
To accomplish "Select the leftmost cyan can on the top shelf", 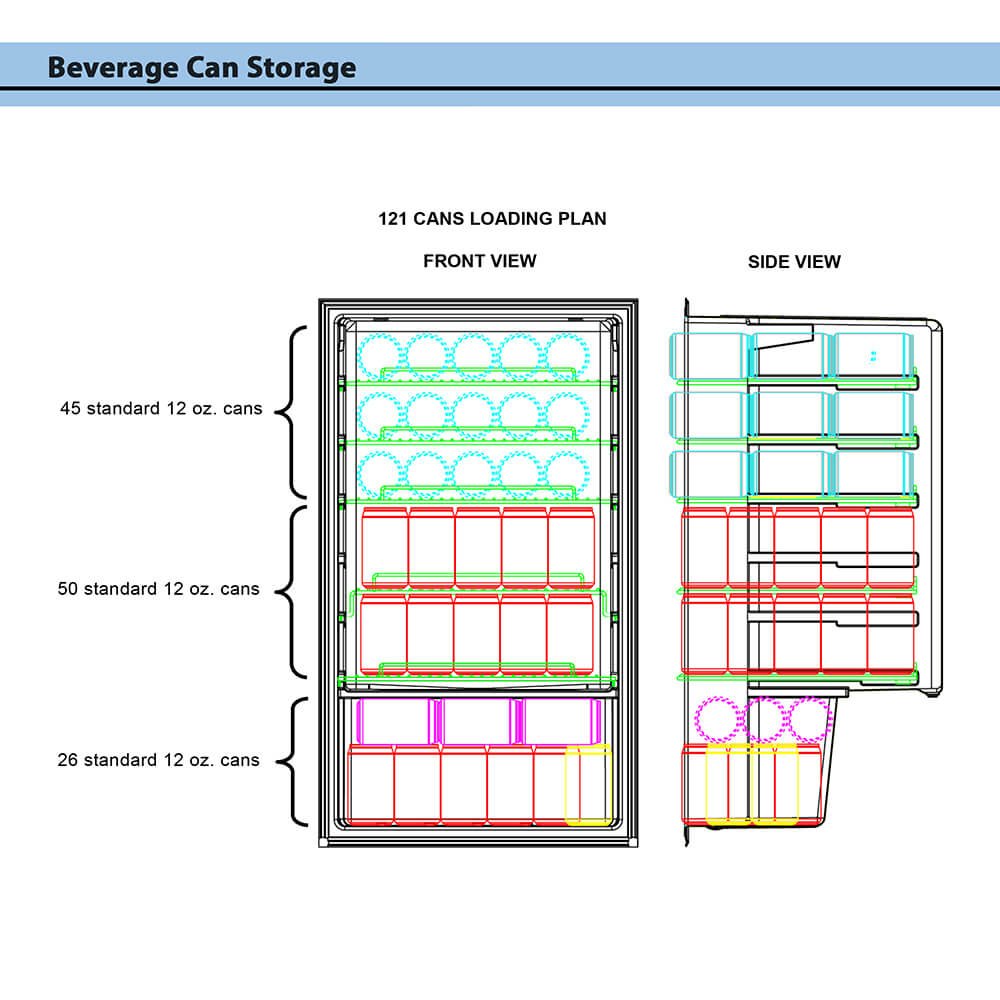I will click(380, 354).
